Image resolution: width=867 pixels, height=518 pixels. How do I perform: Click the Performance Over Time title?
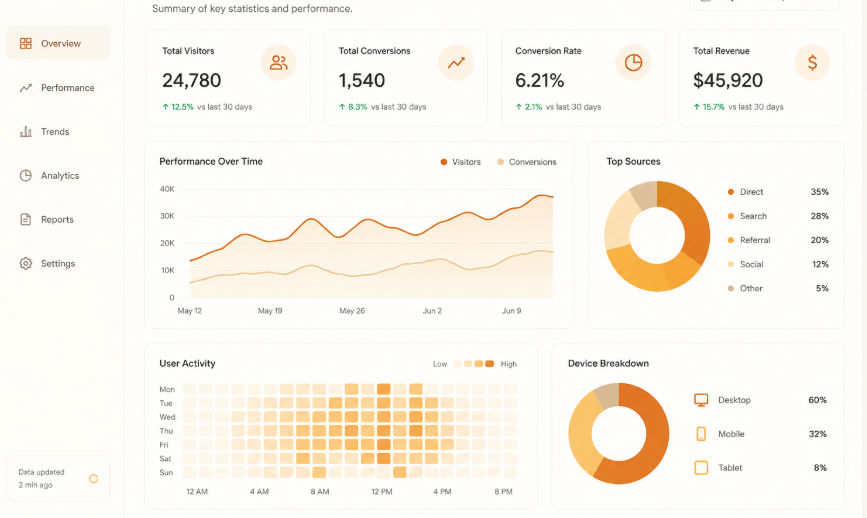coord(211,161)
